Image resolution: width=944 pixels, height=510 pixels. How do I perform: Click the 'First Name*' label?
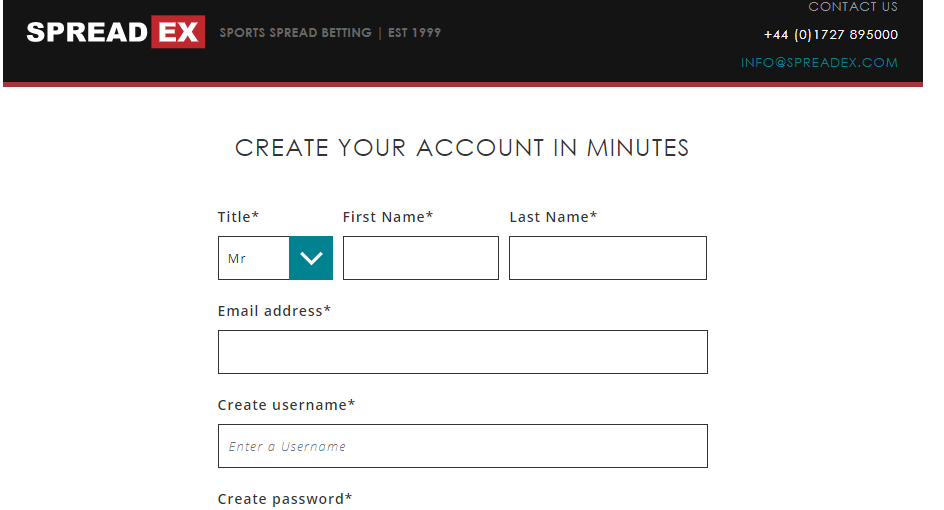pyautogui.click(x=387, y=217)
